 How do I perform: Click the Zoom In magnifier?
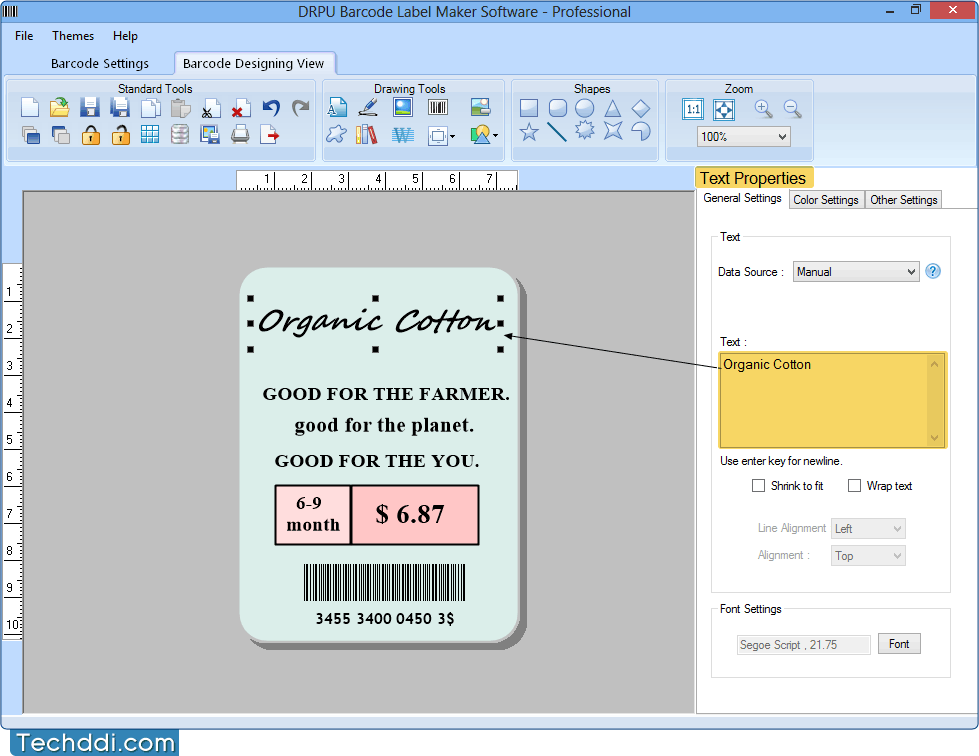tap(763, 109)
